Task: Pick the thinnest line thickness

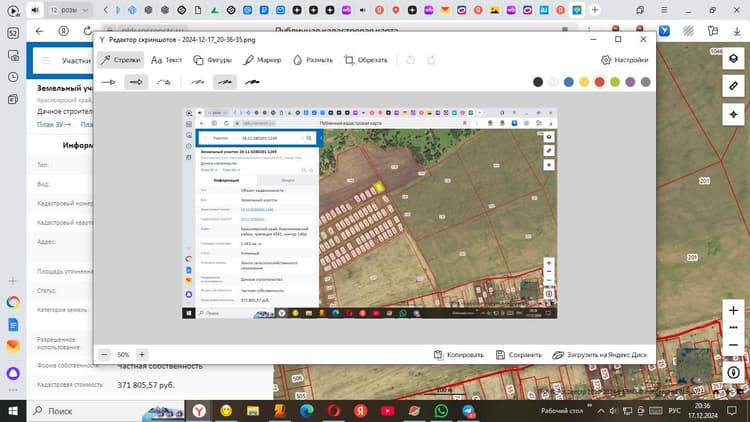Action: point(197,82)
